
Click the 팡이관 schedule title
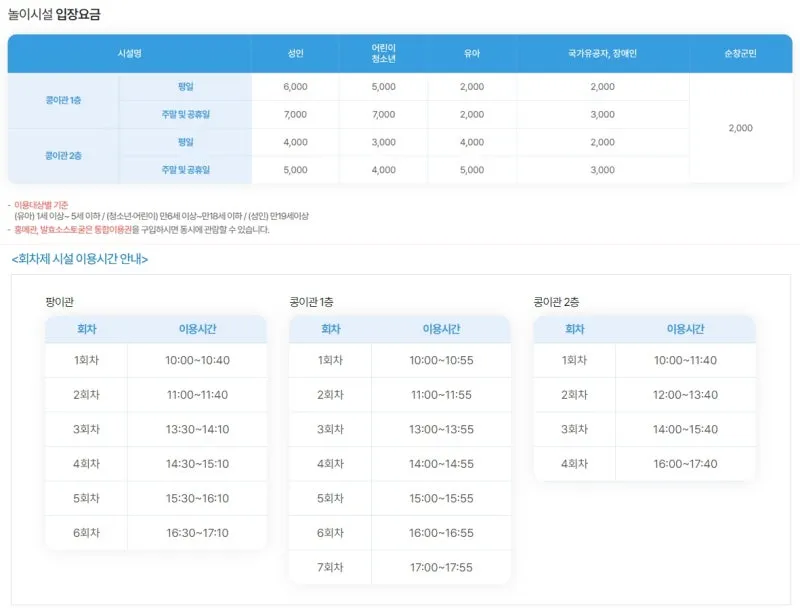pos(59,301)
